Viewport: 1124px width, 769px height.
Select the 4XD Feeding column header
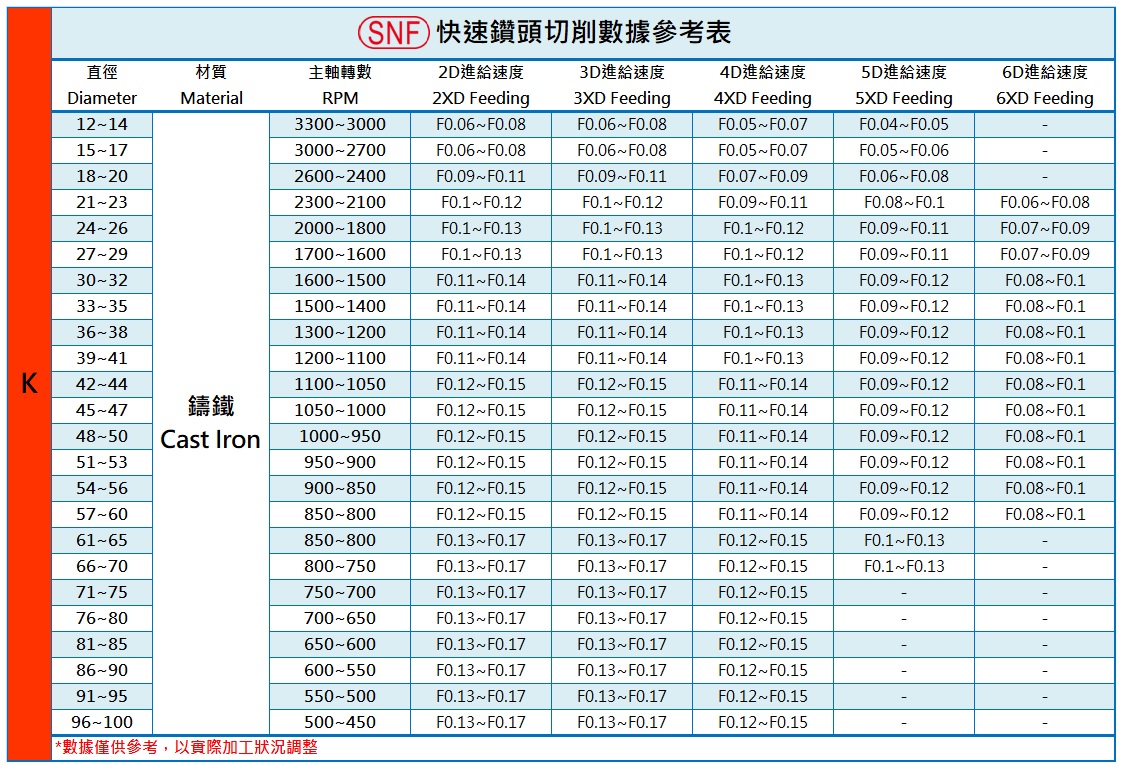[x=763, y=85]
